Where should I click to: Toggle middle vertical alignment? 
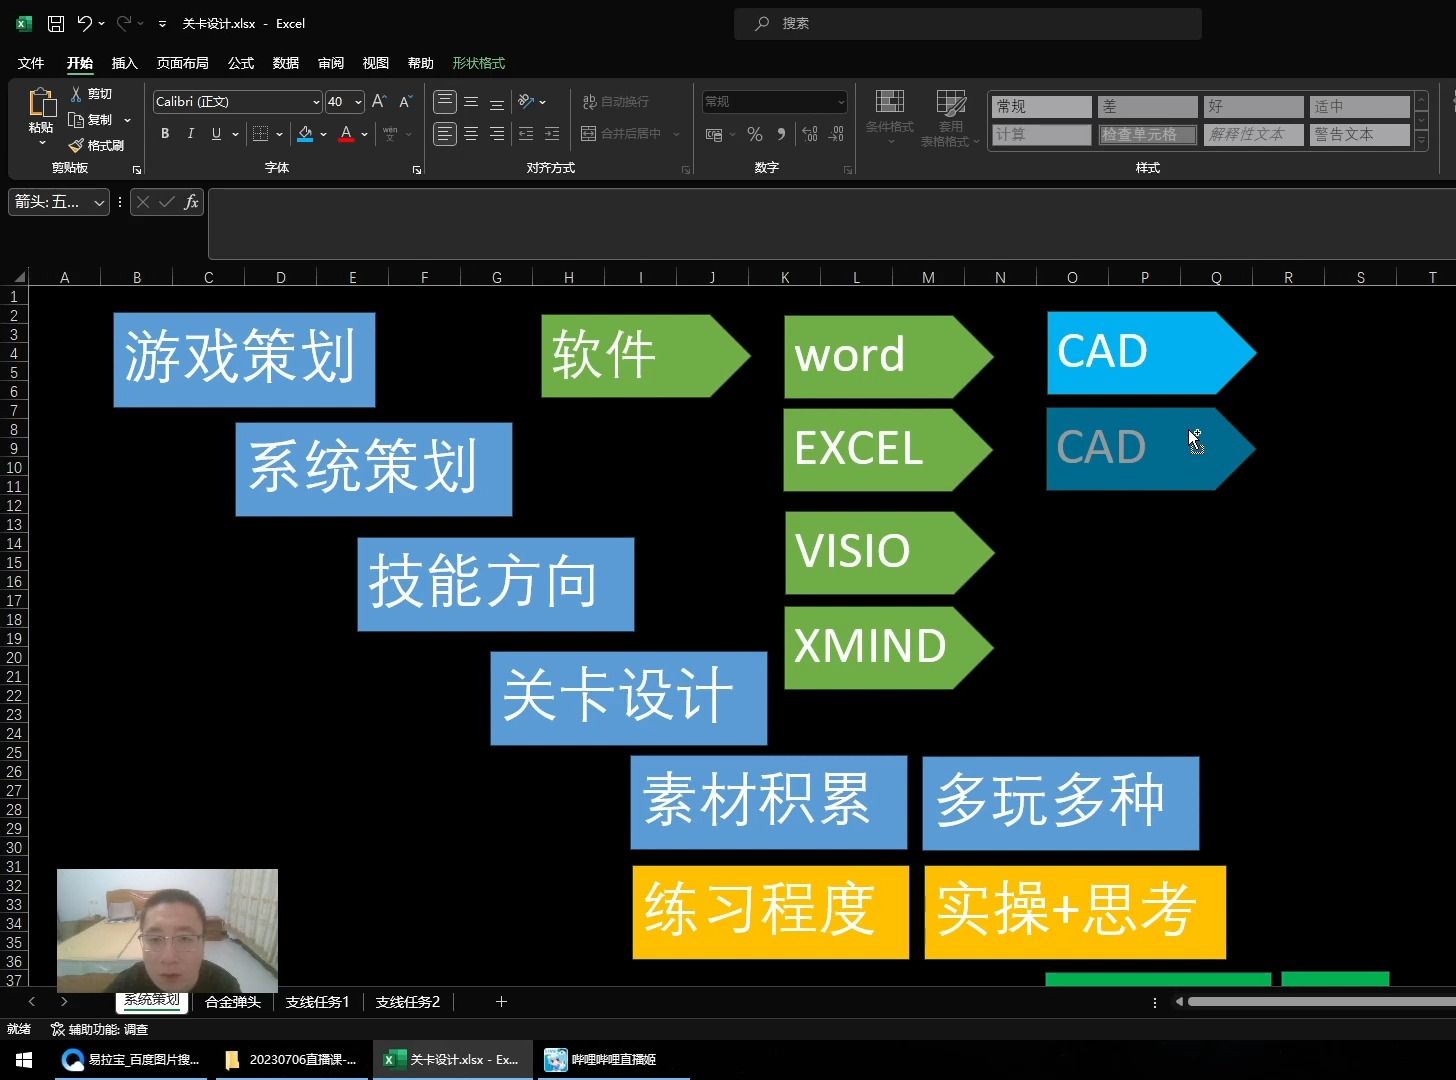[x=471, y=102]
